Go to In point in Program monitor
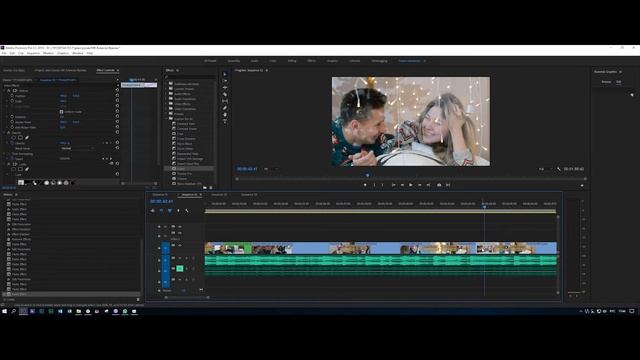 [x=393, y=185]
